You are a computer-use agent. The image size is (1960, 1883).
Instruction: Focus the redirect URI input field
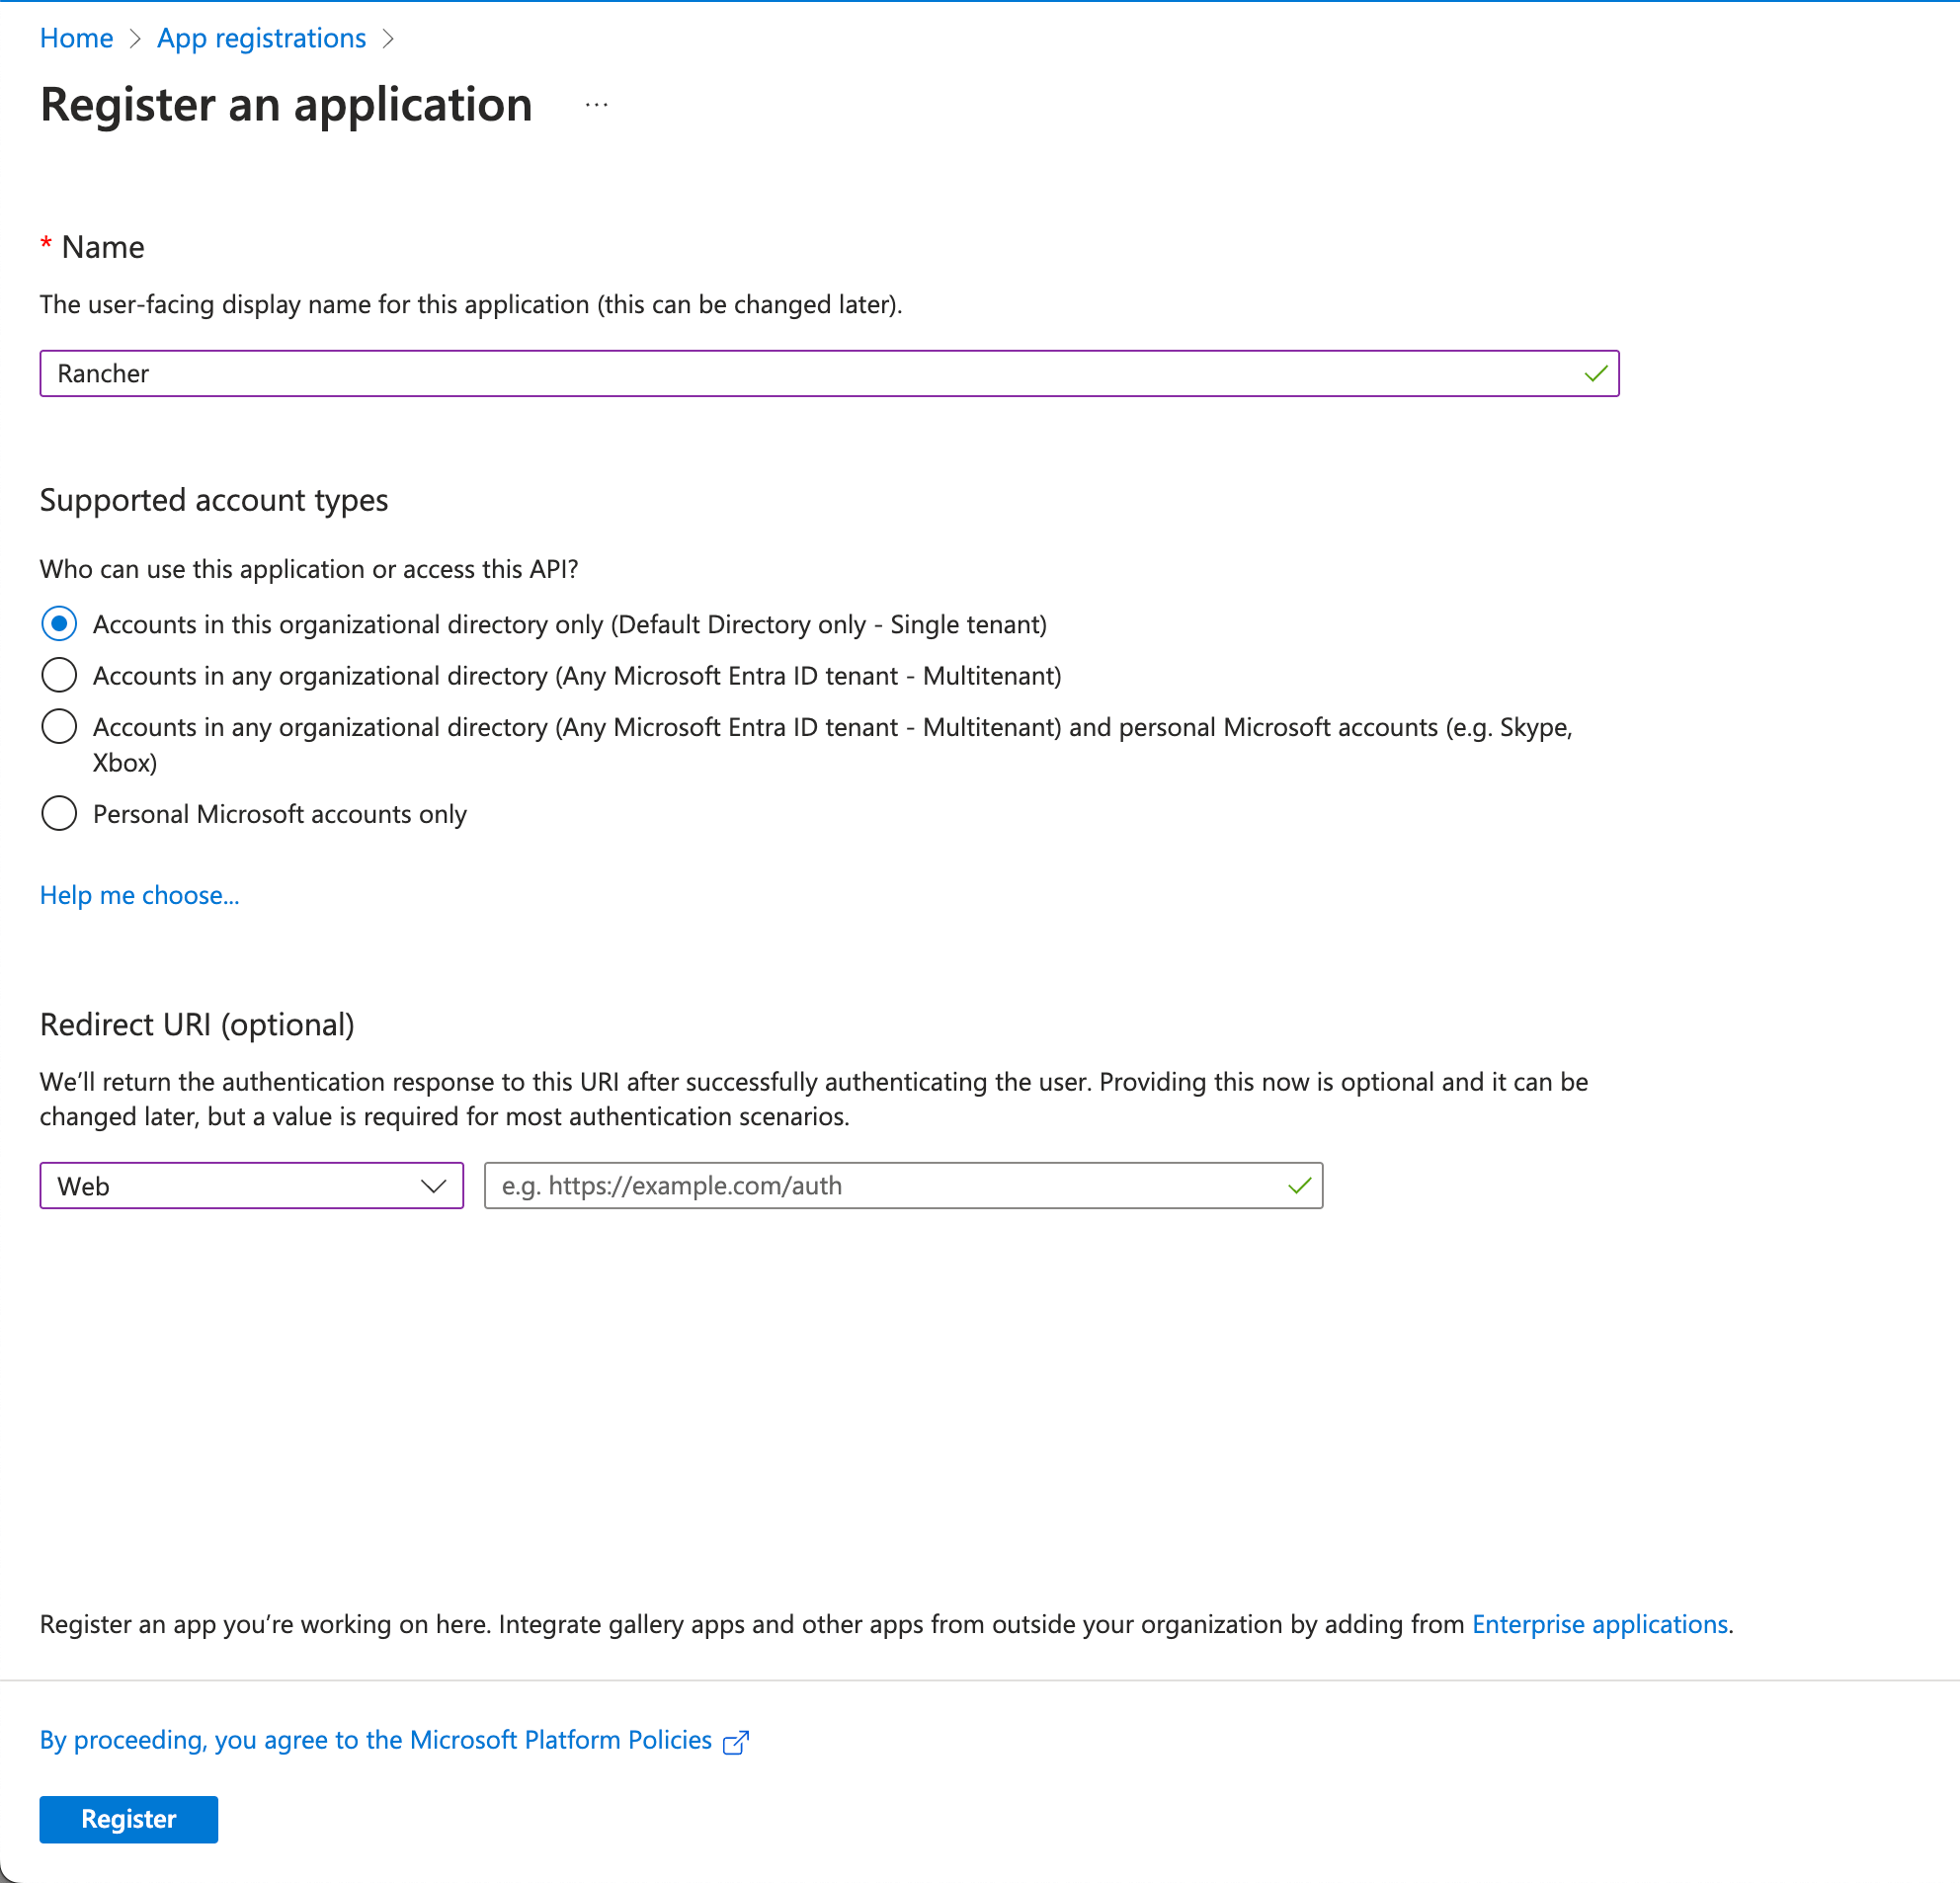[880, 1186]
